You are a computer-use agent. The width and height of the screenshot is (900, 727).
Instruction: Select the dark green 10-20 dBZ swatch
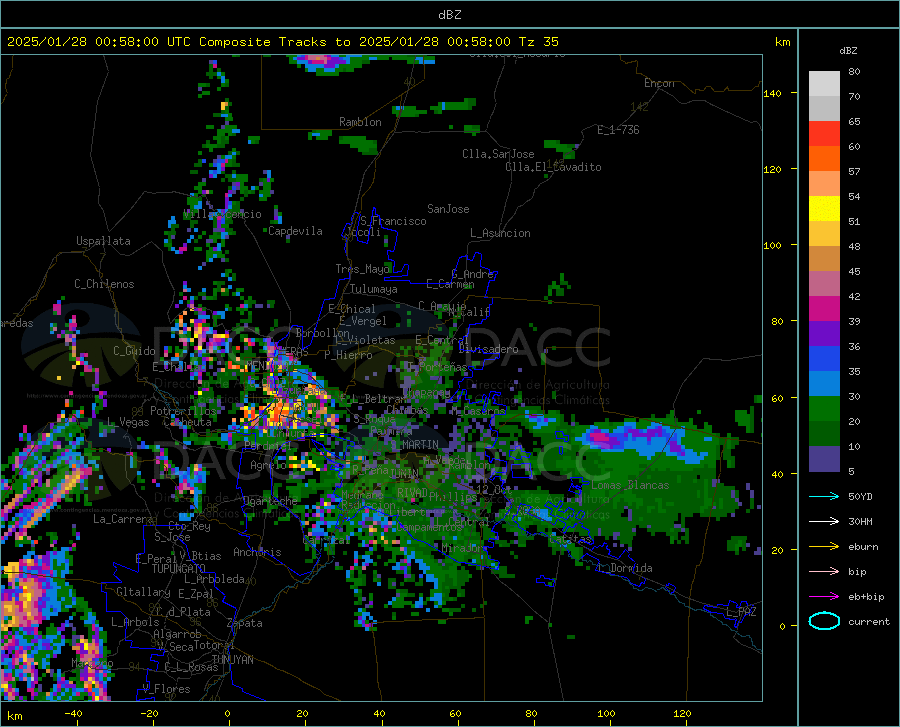point(824,434)
